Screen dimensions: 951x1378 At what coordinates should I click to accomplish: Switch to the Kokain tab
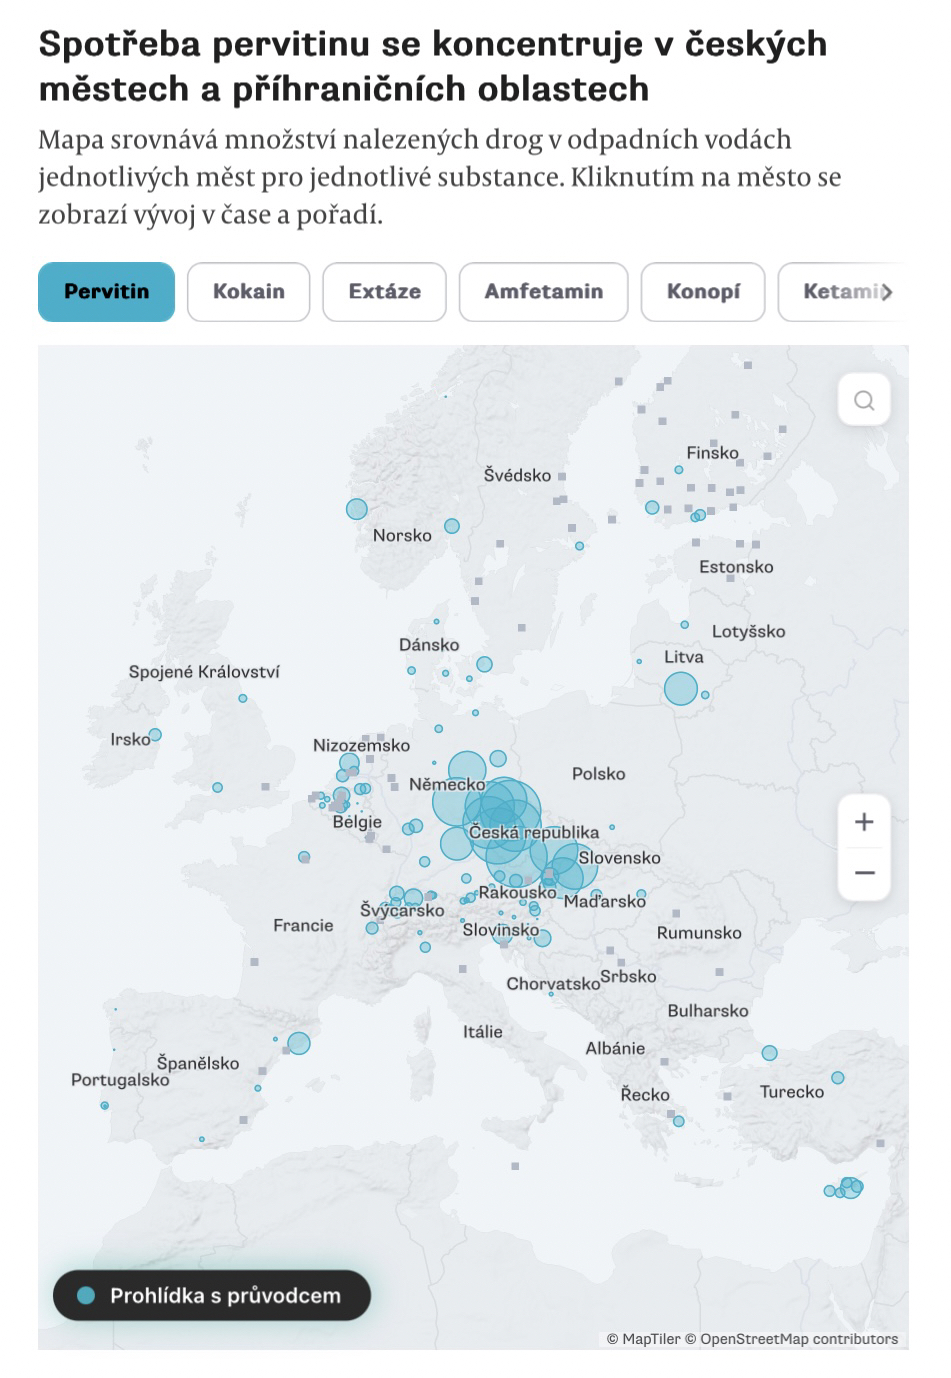click(248, 292)
